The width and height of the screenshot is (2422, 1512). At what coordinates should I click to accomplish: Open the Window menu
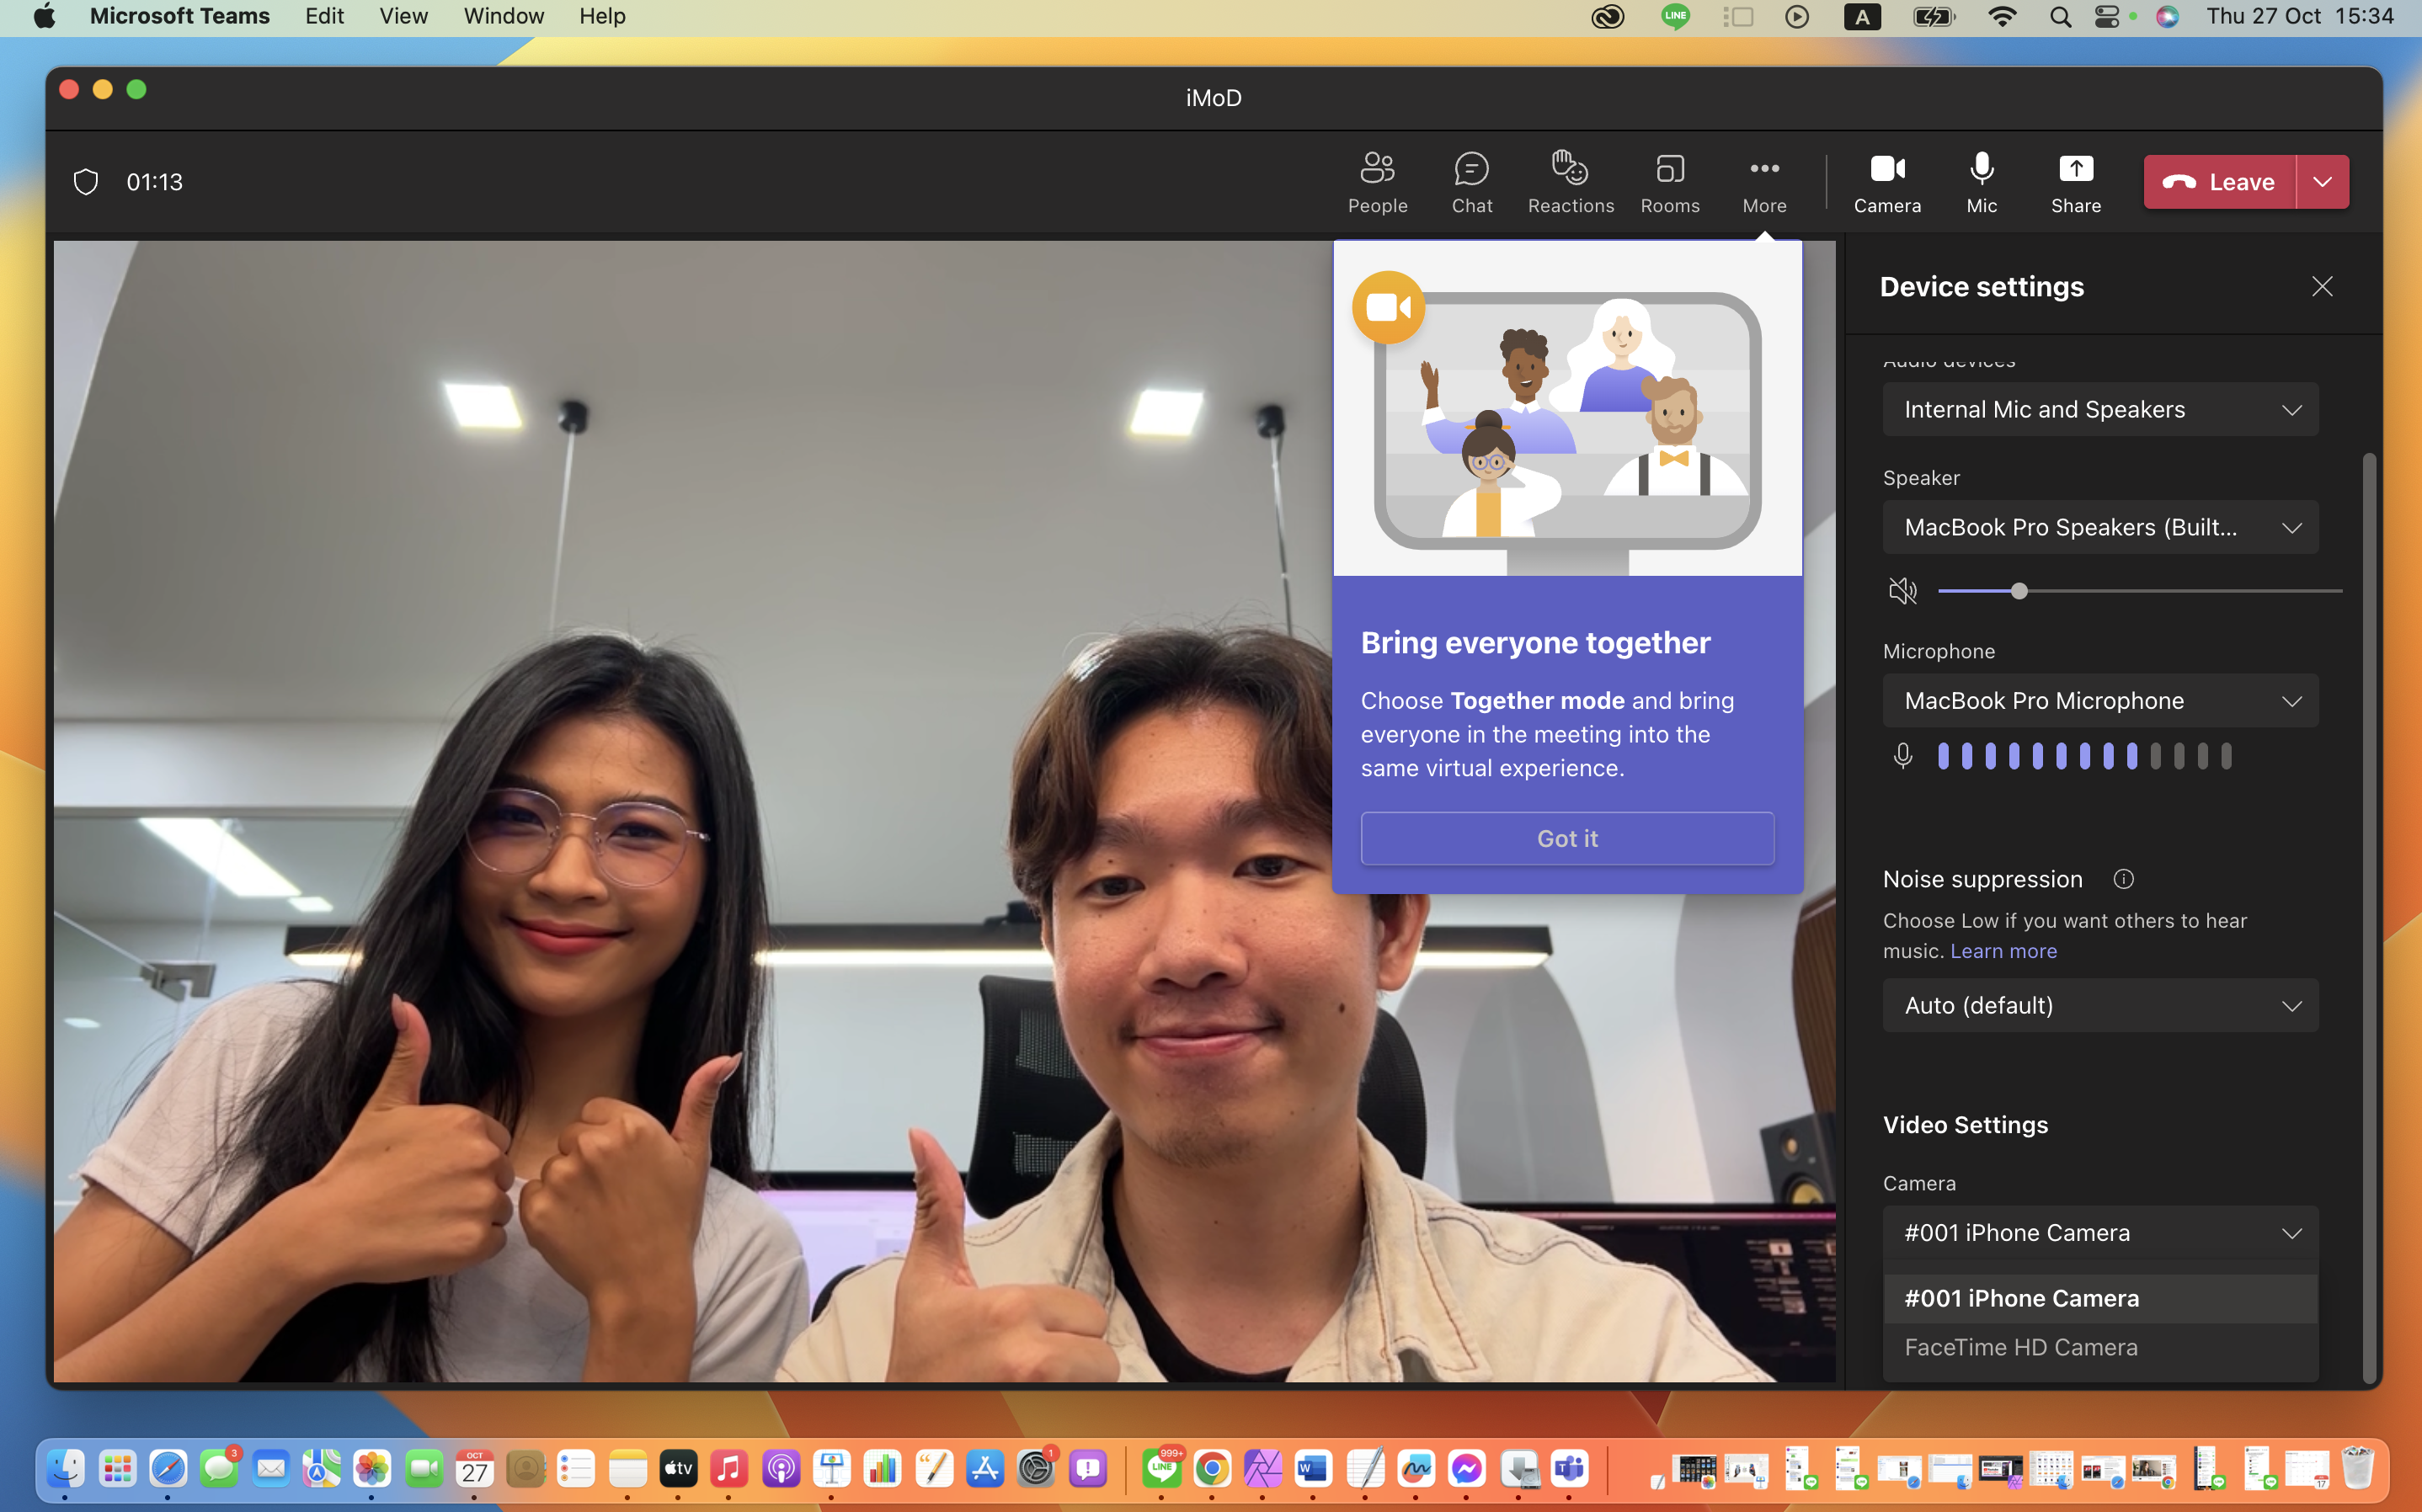[503, 16]
